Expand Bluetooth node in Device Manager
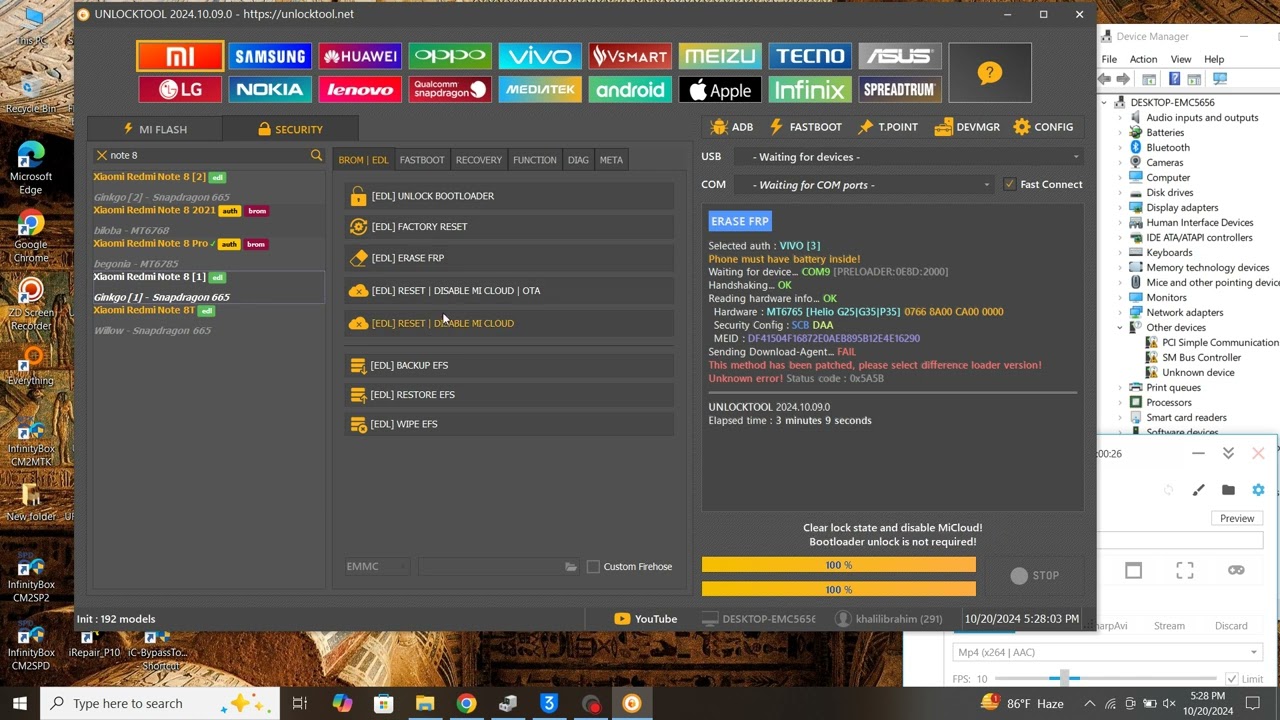Viewport: 1280px width, 720px height. pyautogui.click(x=1120, y=147)
